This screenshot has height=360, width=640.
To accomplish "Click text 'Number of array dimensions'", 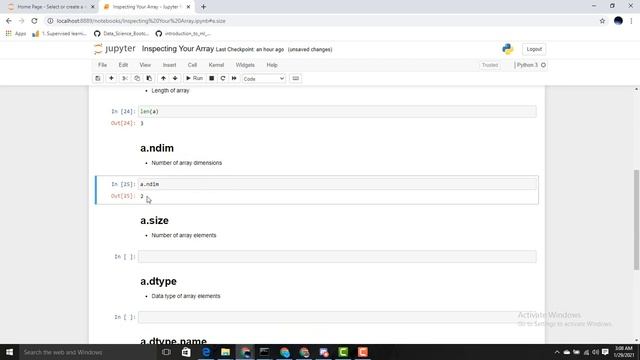I will tap(187, 163).
